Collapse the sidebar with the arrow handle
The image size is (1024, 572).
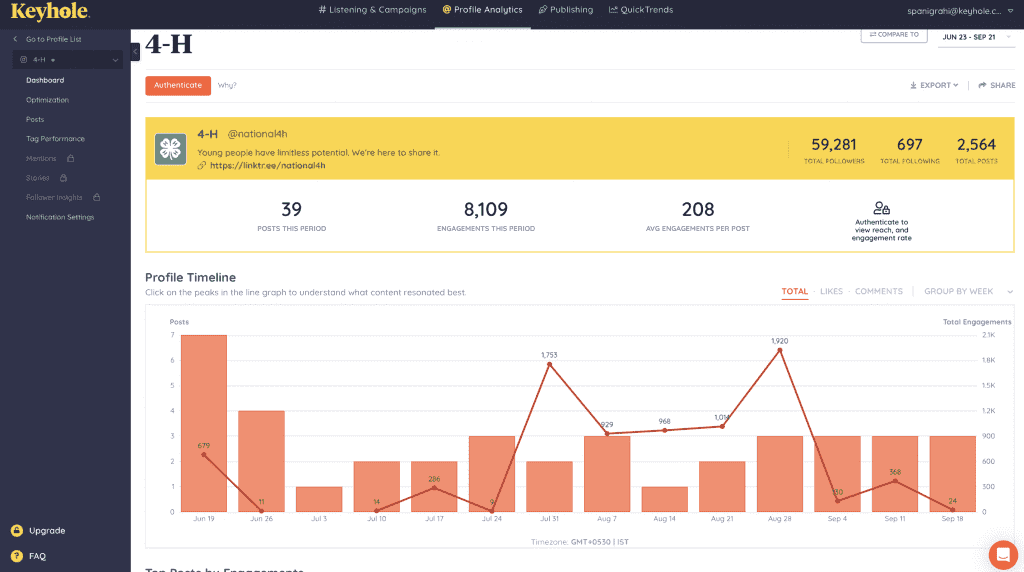click(135, 52)
